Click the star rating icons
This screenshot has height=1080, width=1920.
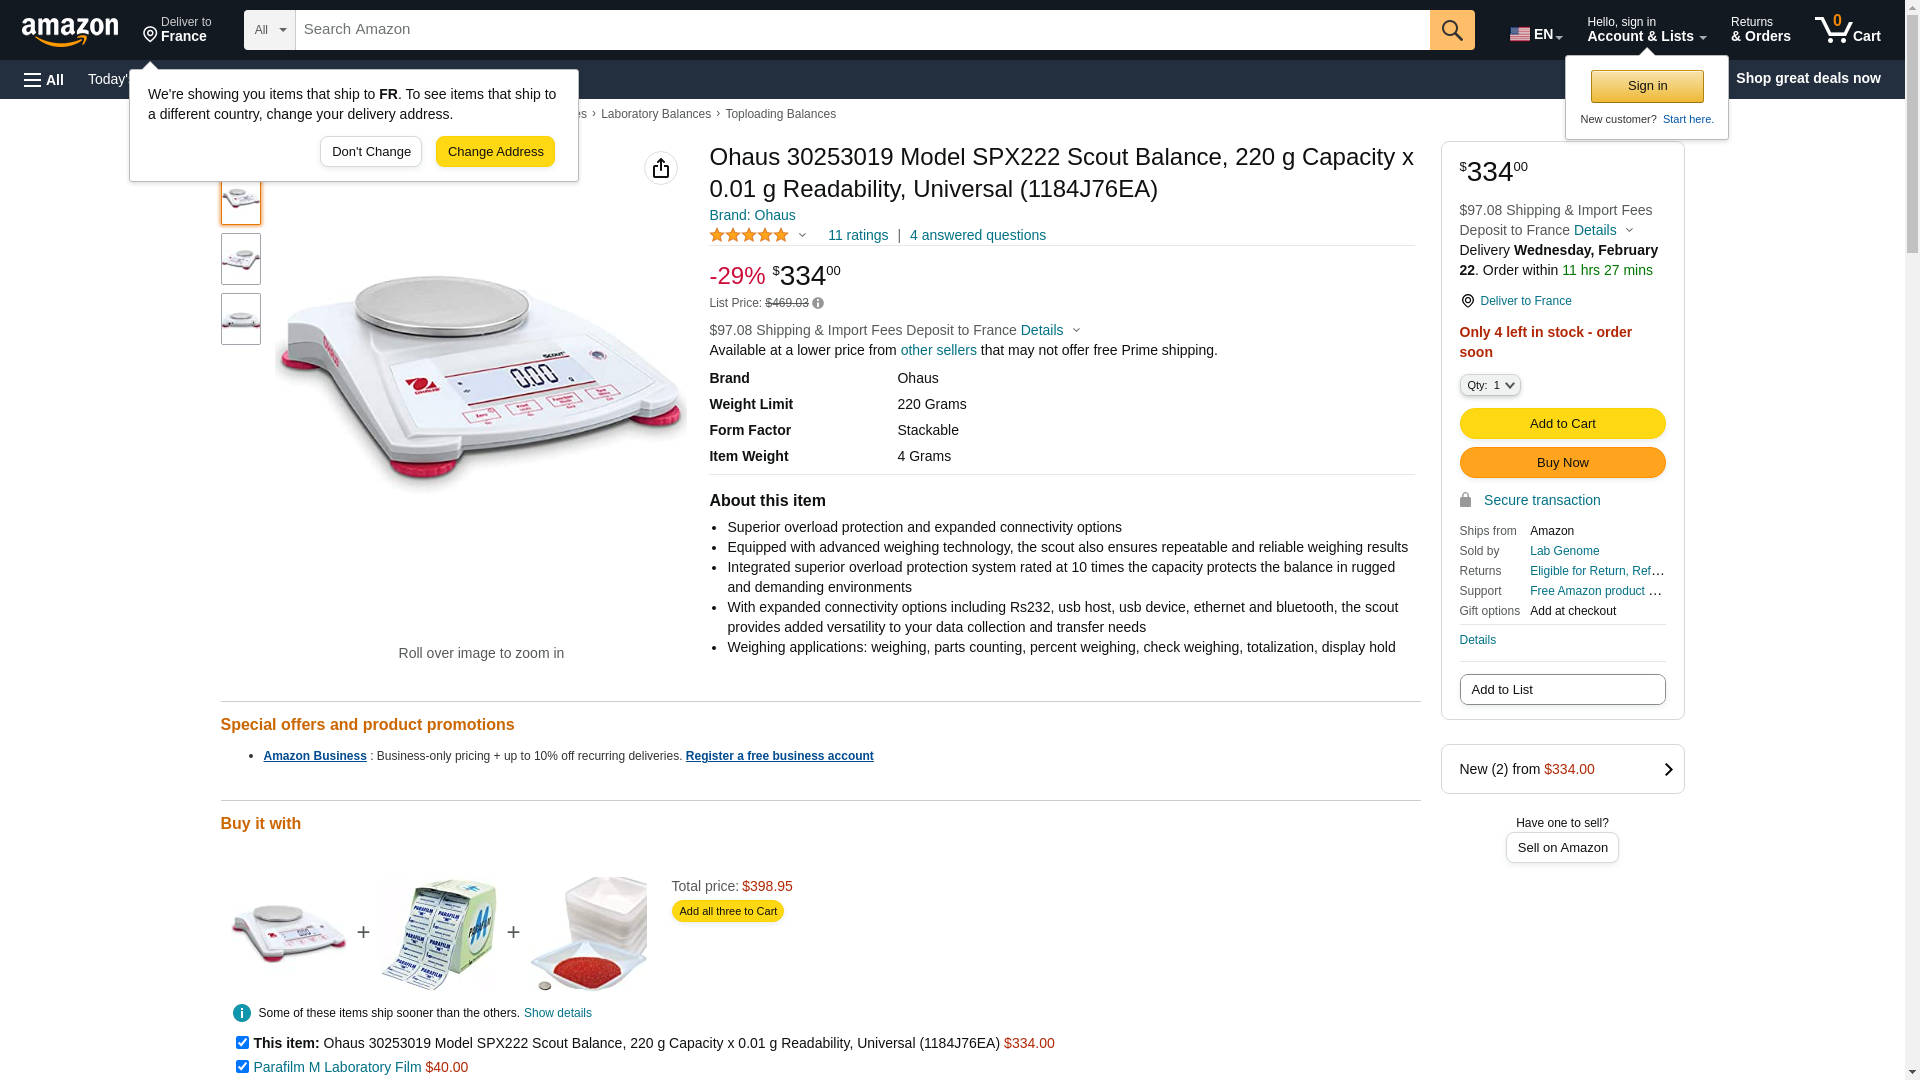coord(749,235)
